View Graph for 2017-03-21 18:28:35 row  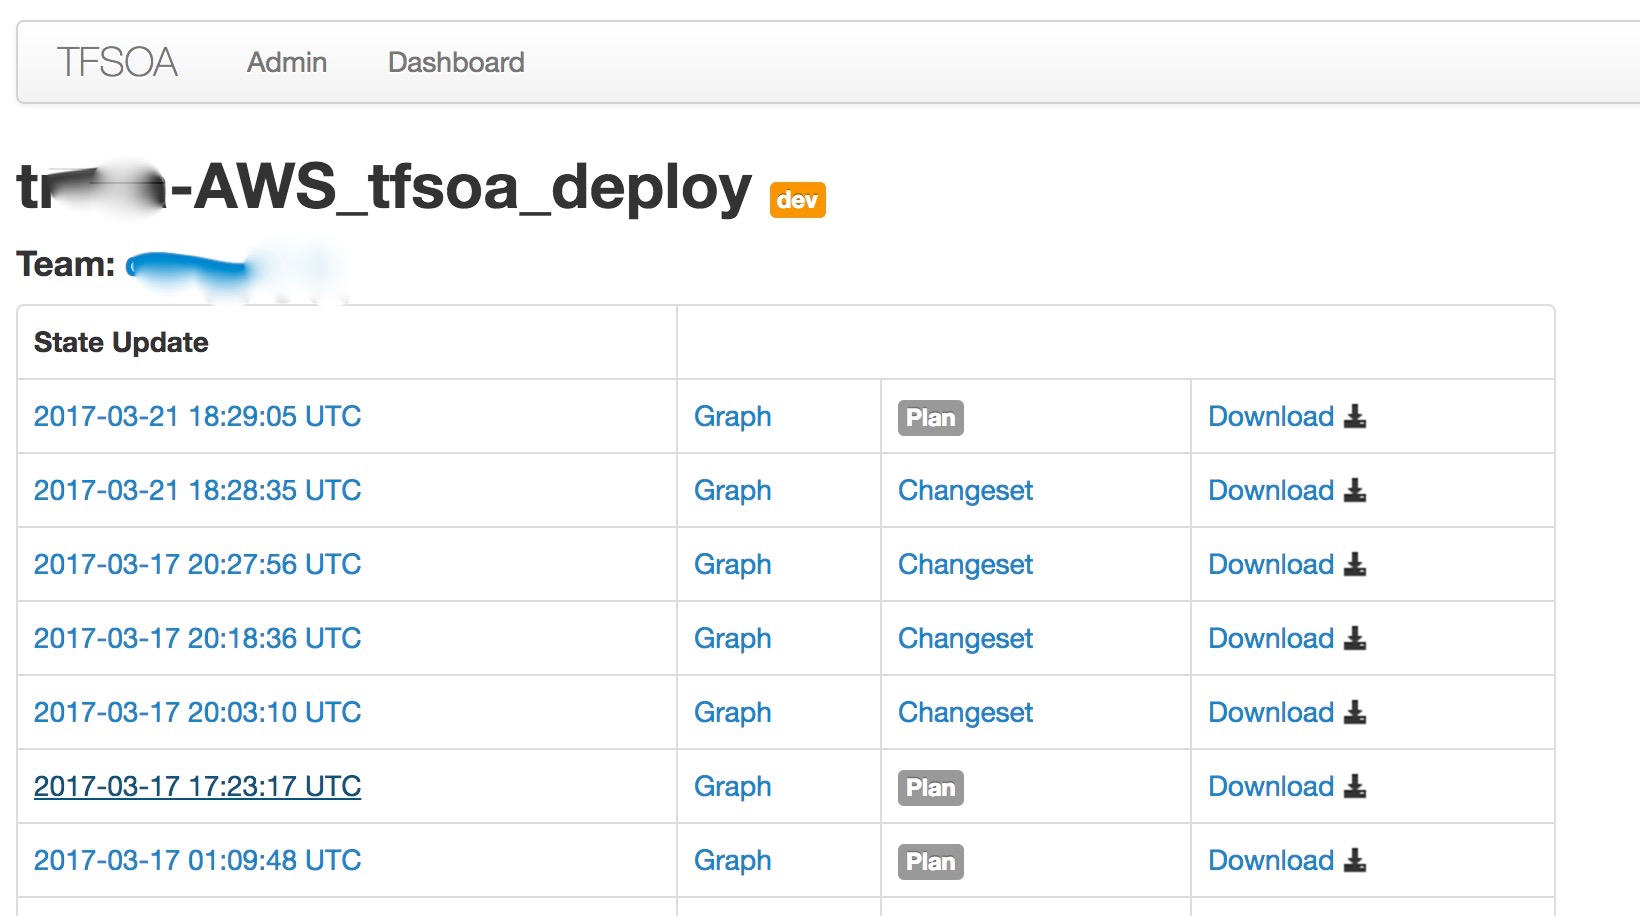pos(733,491)
